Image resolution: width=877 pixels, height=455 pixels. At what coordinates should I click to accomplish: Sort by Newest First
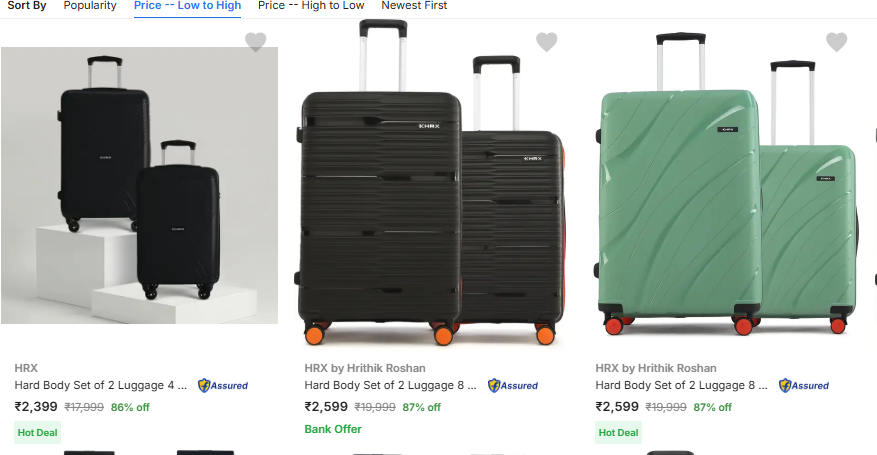point(414,6)
